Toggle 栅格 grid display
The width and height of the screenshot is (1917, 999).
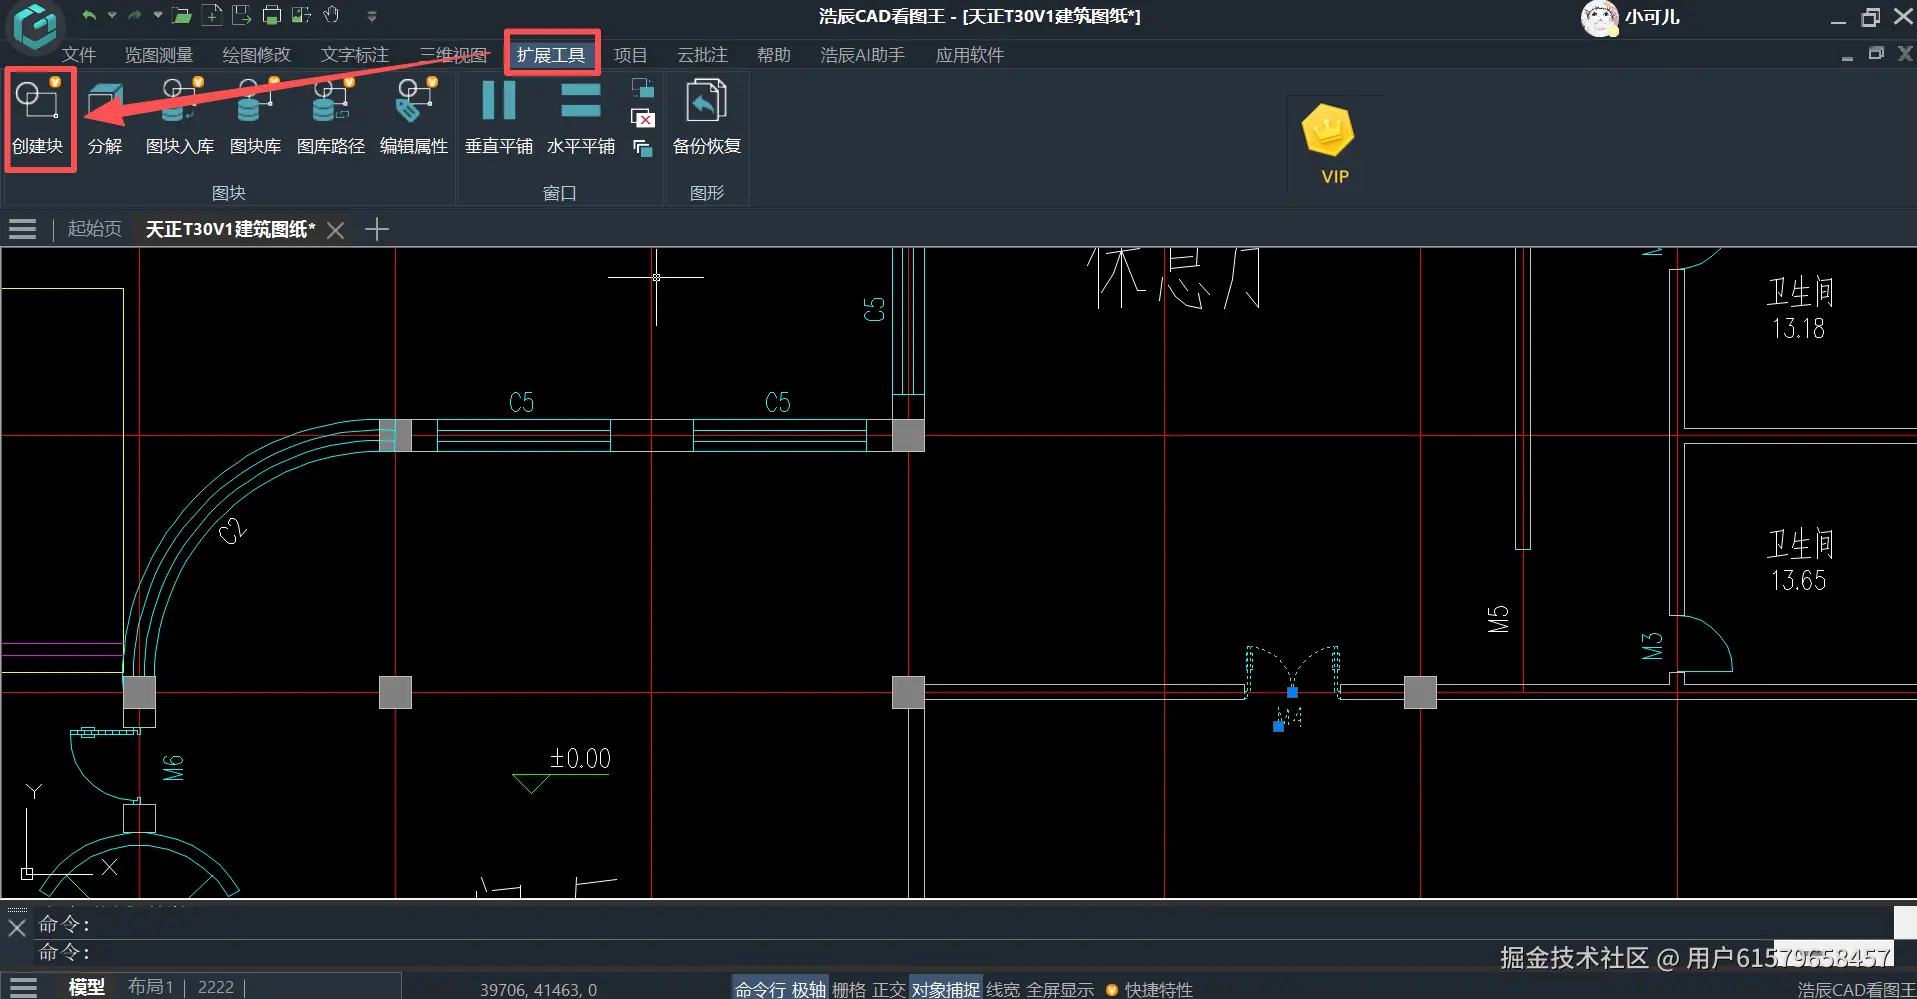849,989
